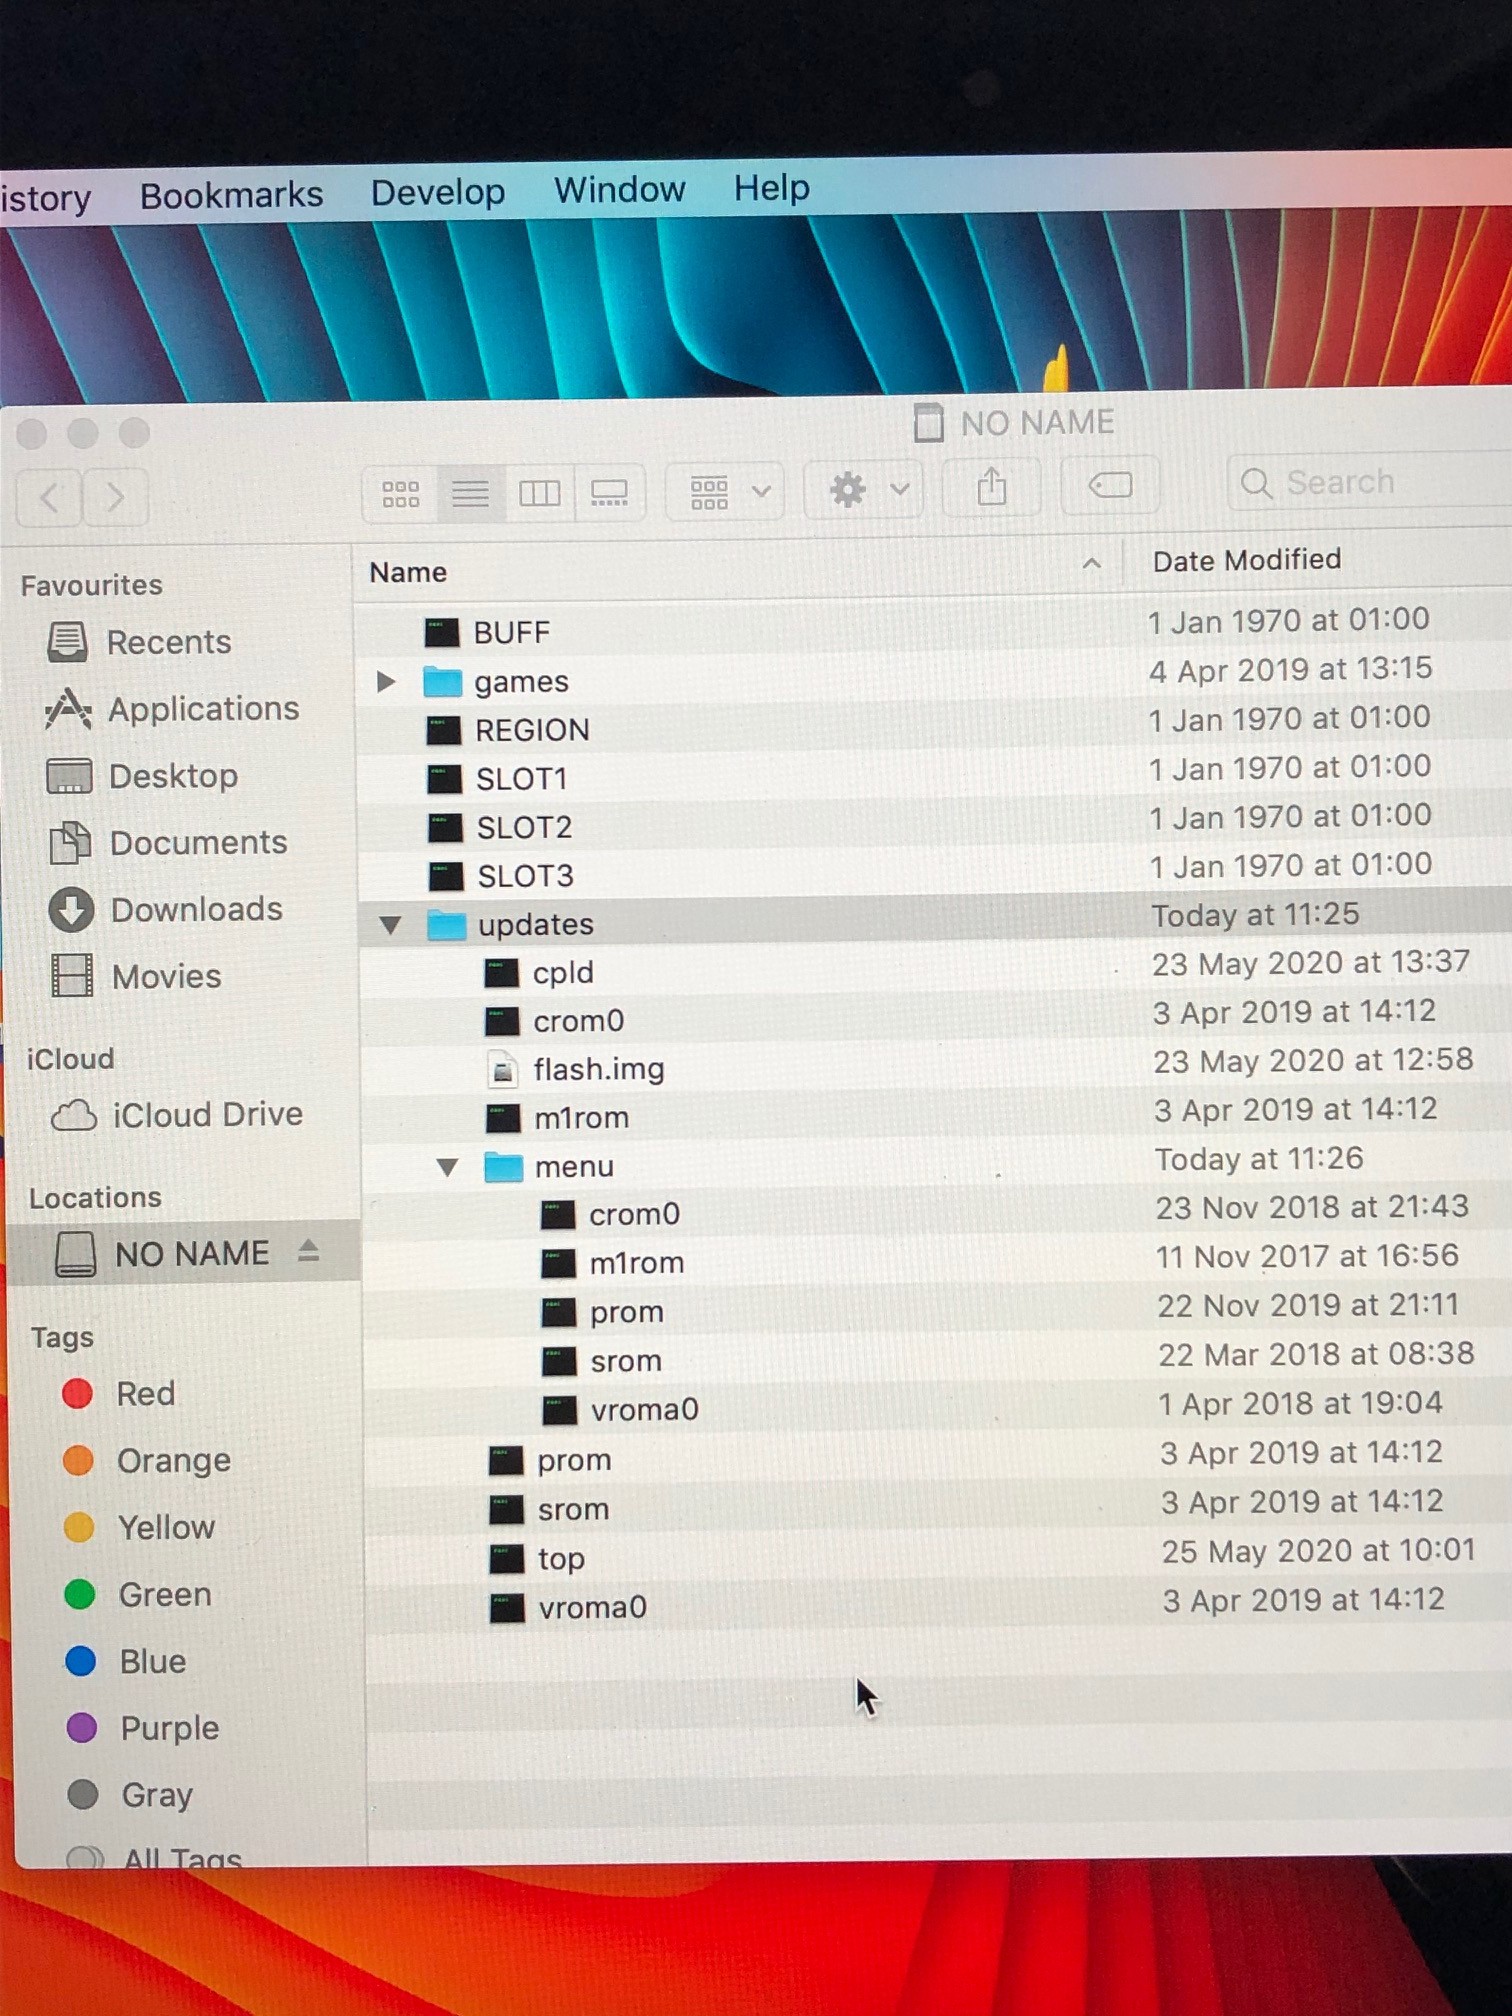Expand the games folder triangle
1512x2016 pixels.
[x=386, y=682]
